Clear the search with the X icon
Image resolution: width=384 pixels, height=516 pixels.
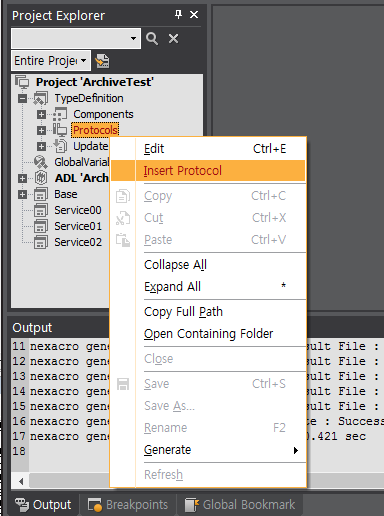(173, 39)
